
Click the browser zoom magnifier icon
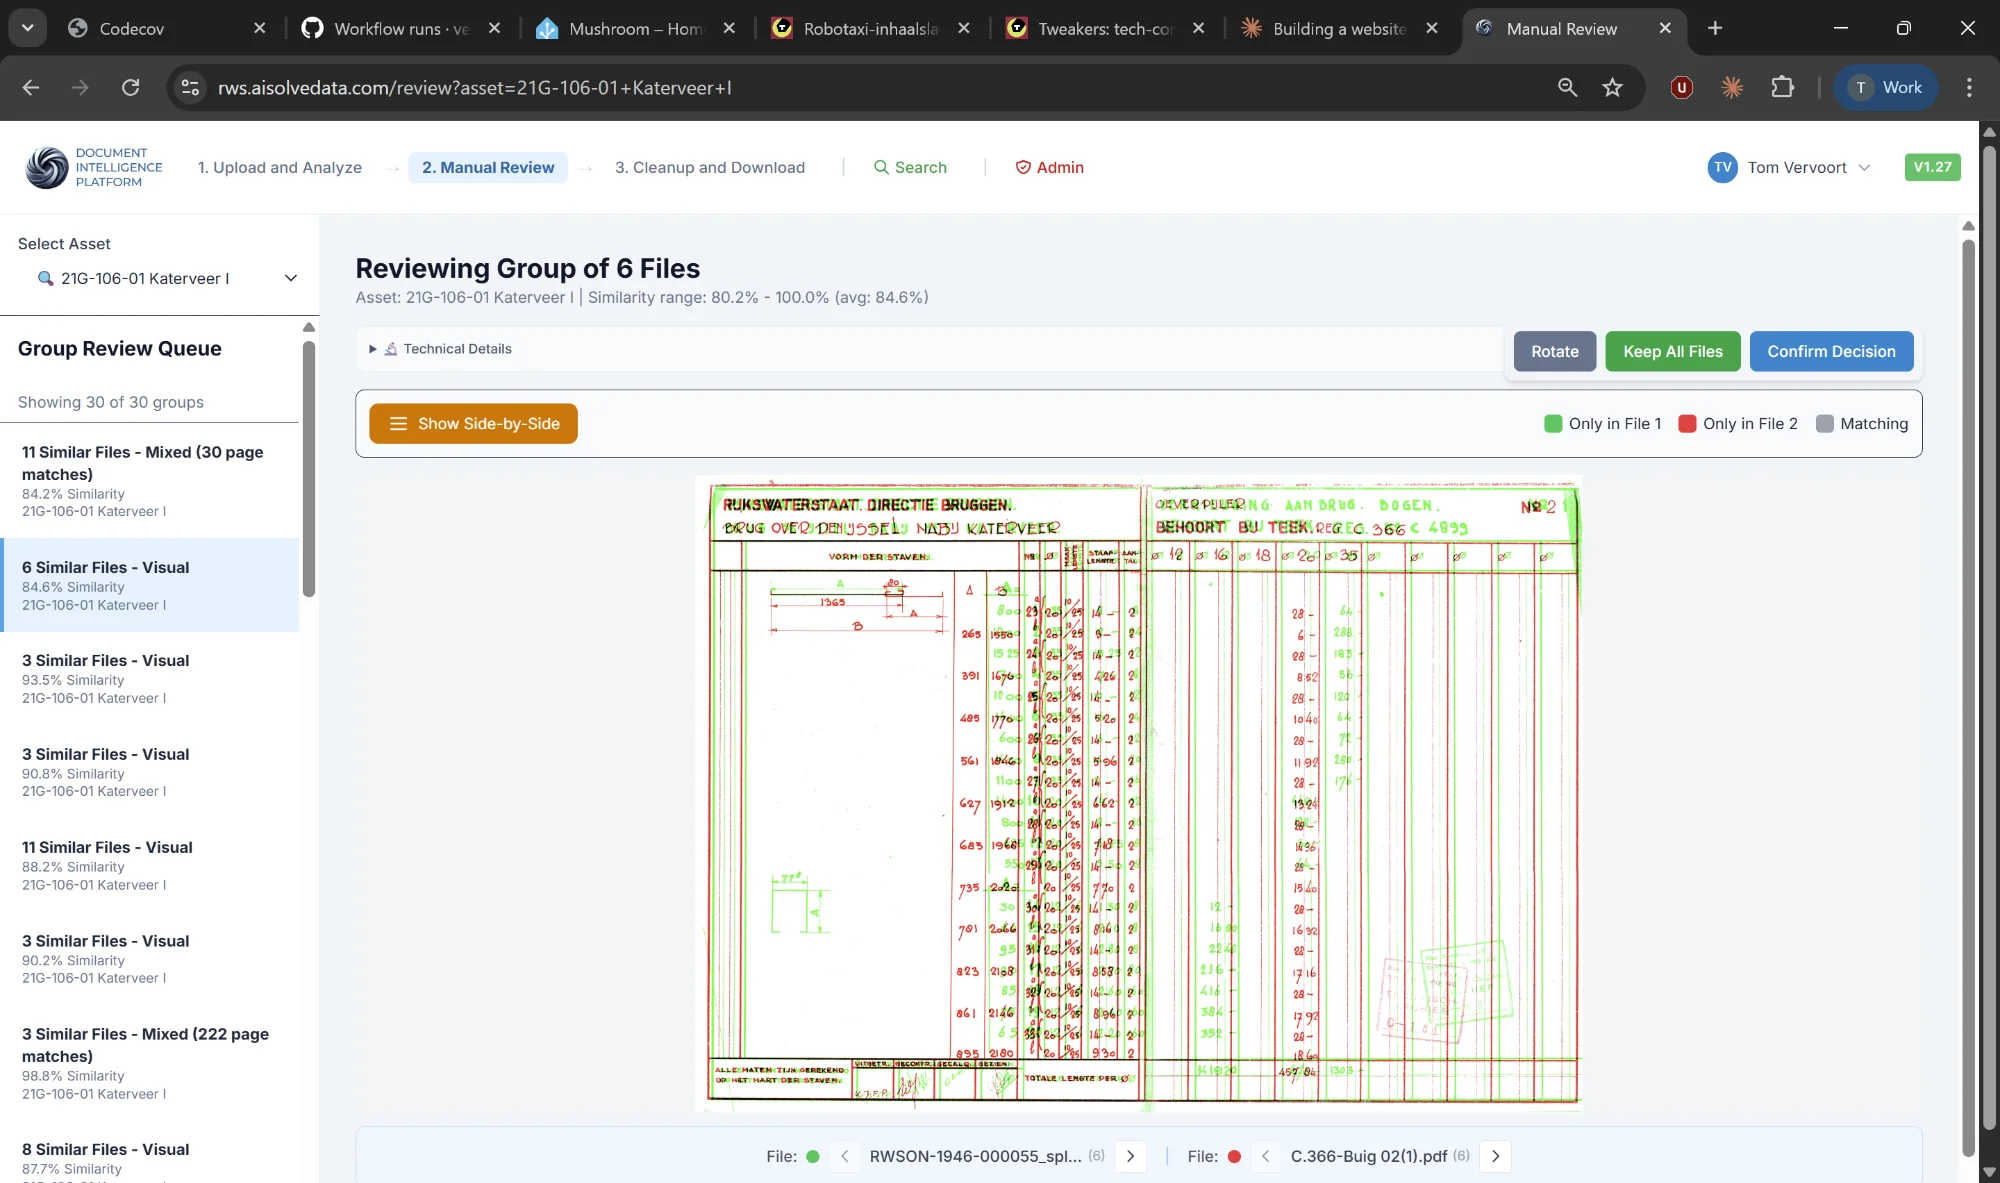tap(1567, 88)
